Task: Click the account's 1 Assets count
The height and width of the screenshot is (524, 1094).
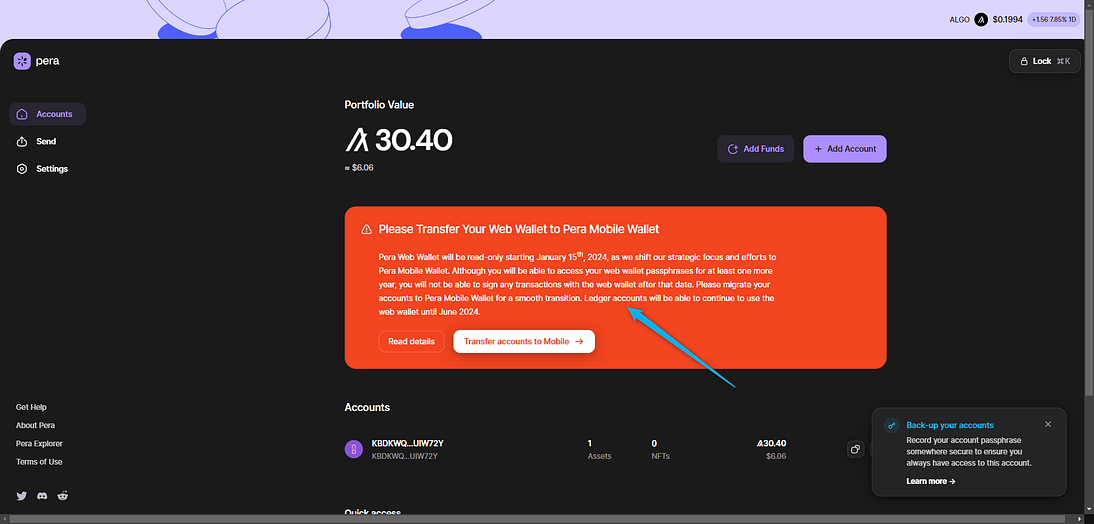Action: (x=599, y=449)
